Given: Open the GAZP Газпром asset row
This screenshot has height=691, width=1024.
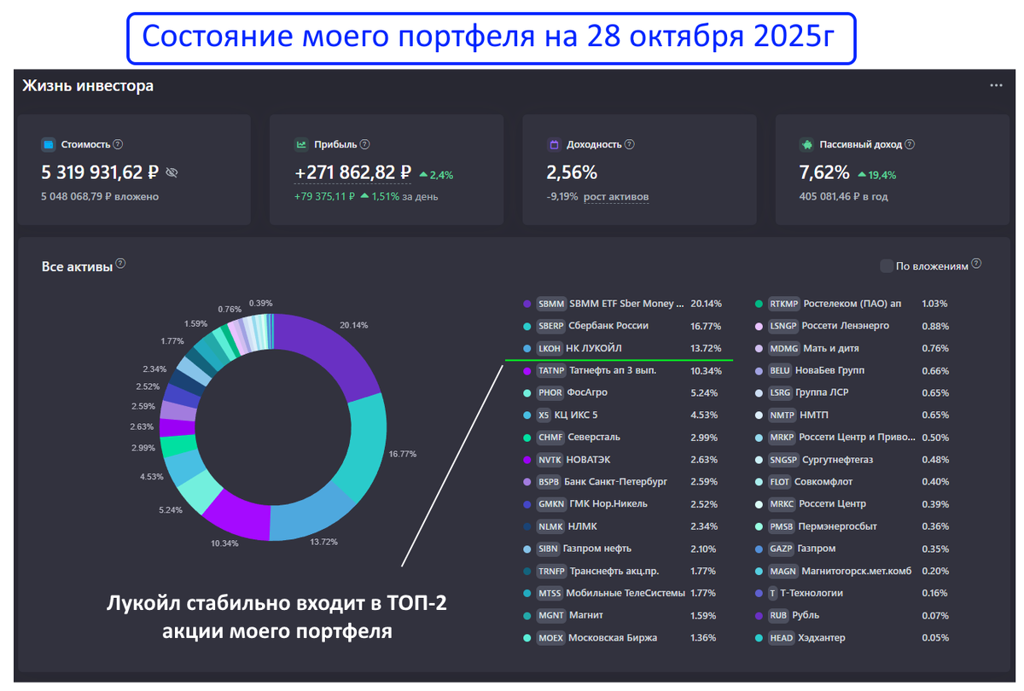Looking at the screenshot, I should [852, 549].
